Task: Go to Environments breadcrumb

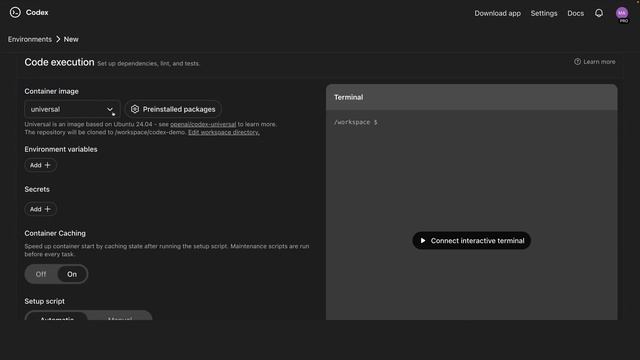Action: (30, 39)
